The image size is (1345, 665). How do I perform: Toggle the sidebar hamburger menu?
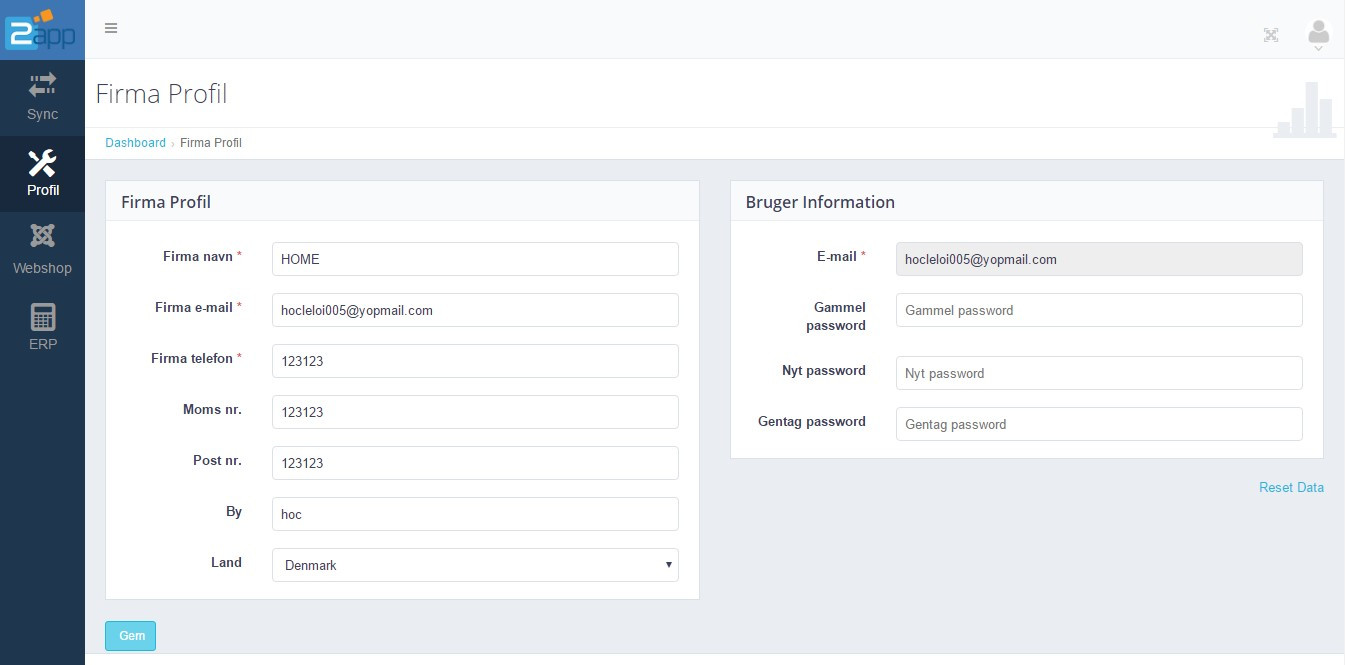pos(111,28)
